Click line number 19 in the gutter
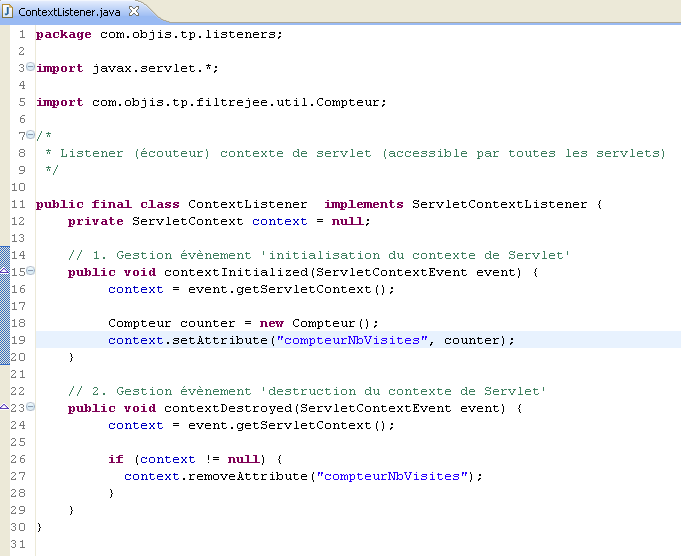Viewport: 681px width, 556px height. (18, 340)
